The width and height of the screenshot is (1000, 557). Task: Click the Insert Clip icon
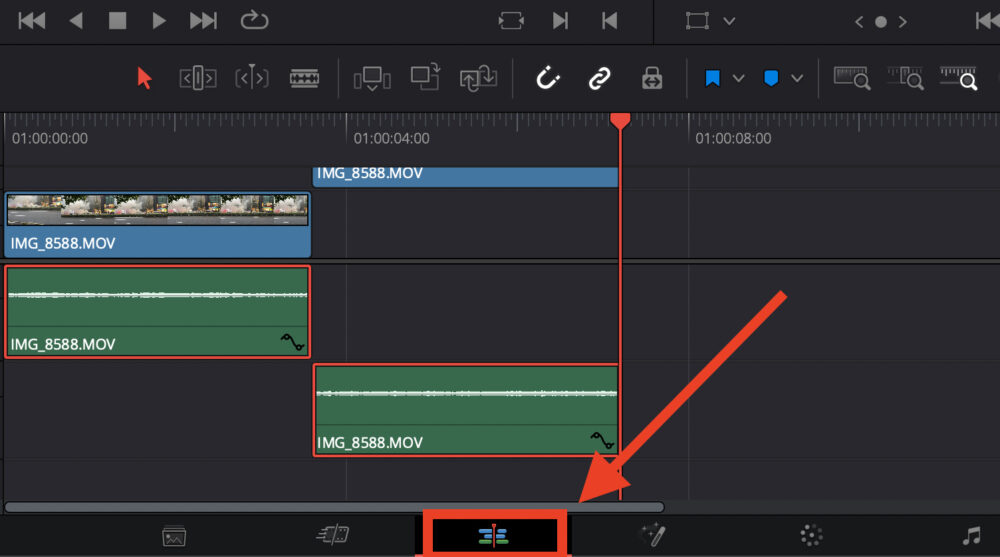[x=372, y=78]
